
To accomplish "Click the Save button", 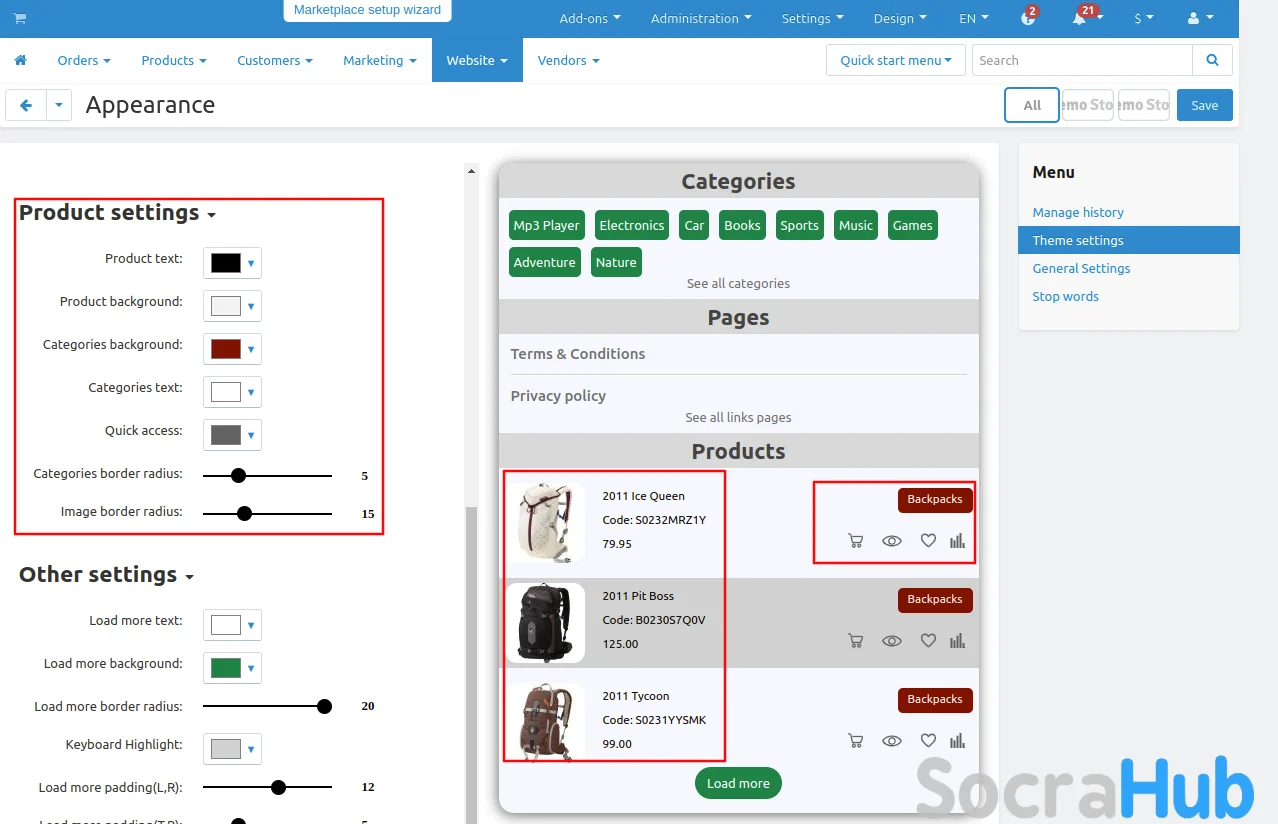I will pyautogui.click(x=1204, y=105).
